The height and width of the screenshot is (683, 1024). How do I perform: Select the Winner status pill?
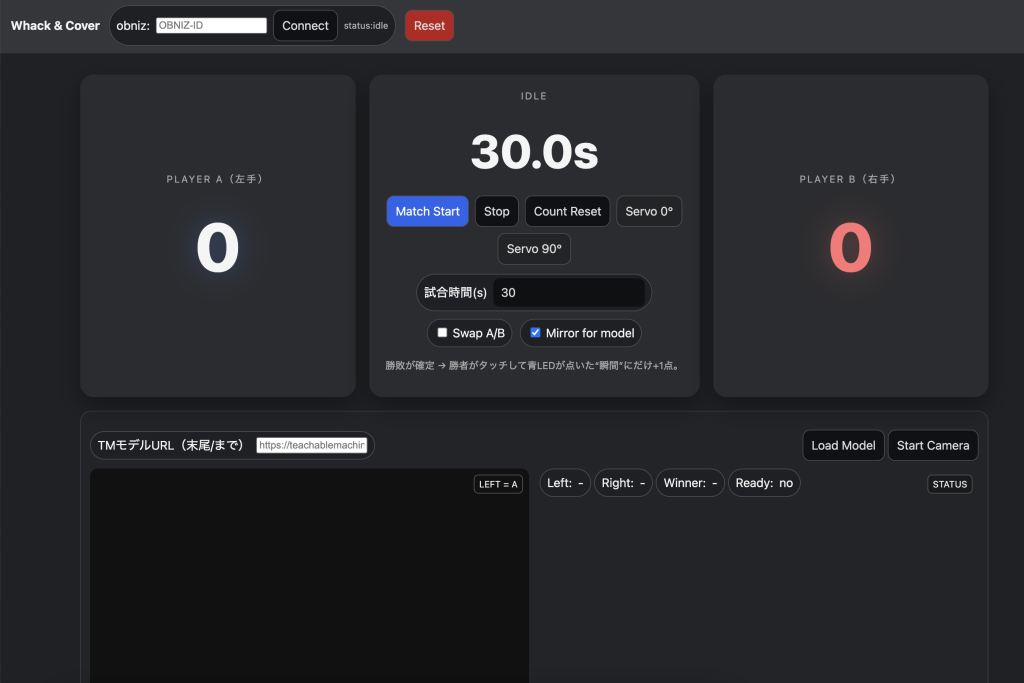click(690, 483)
